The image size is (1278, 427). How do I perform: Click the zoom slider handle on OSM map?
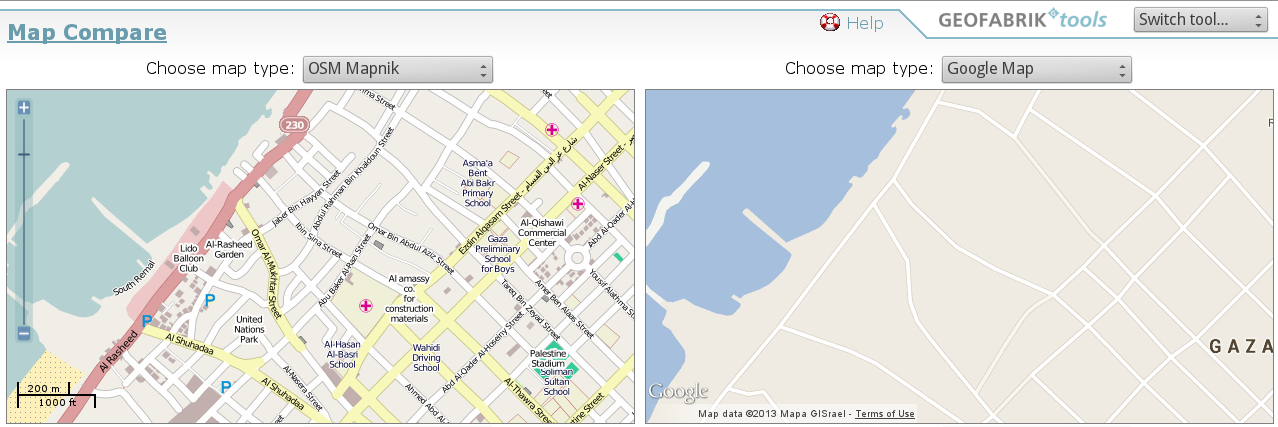25,154
